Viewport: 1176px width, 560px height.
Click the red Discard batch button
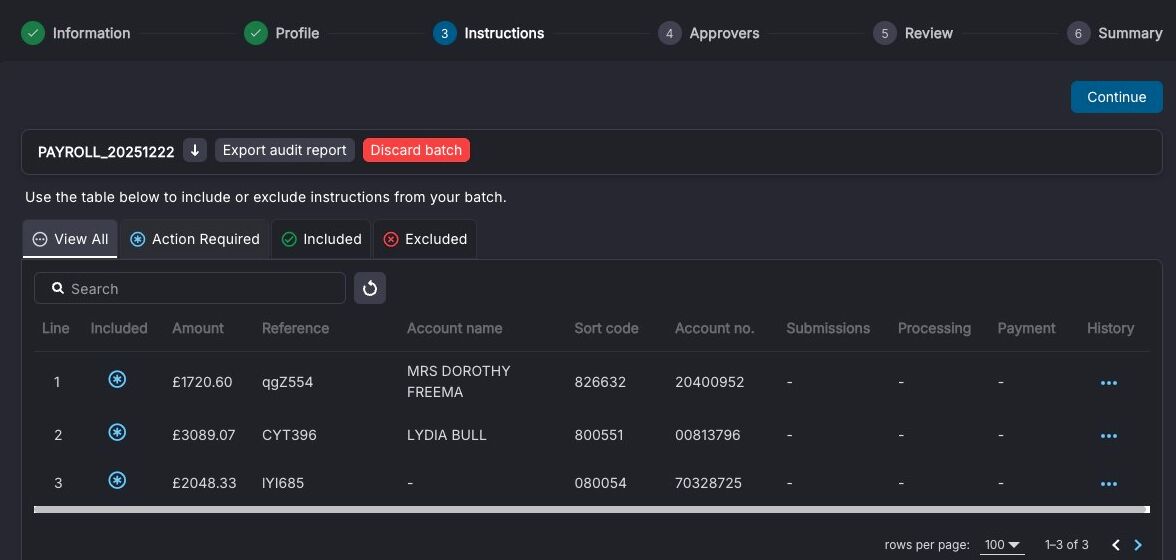click(416, 150)
